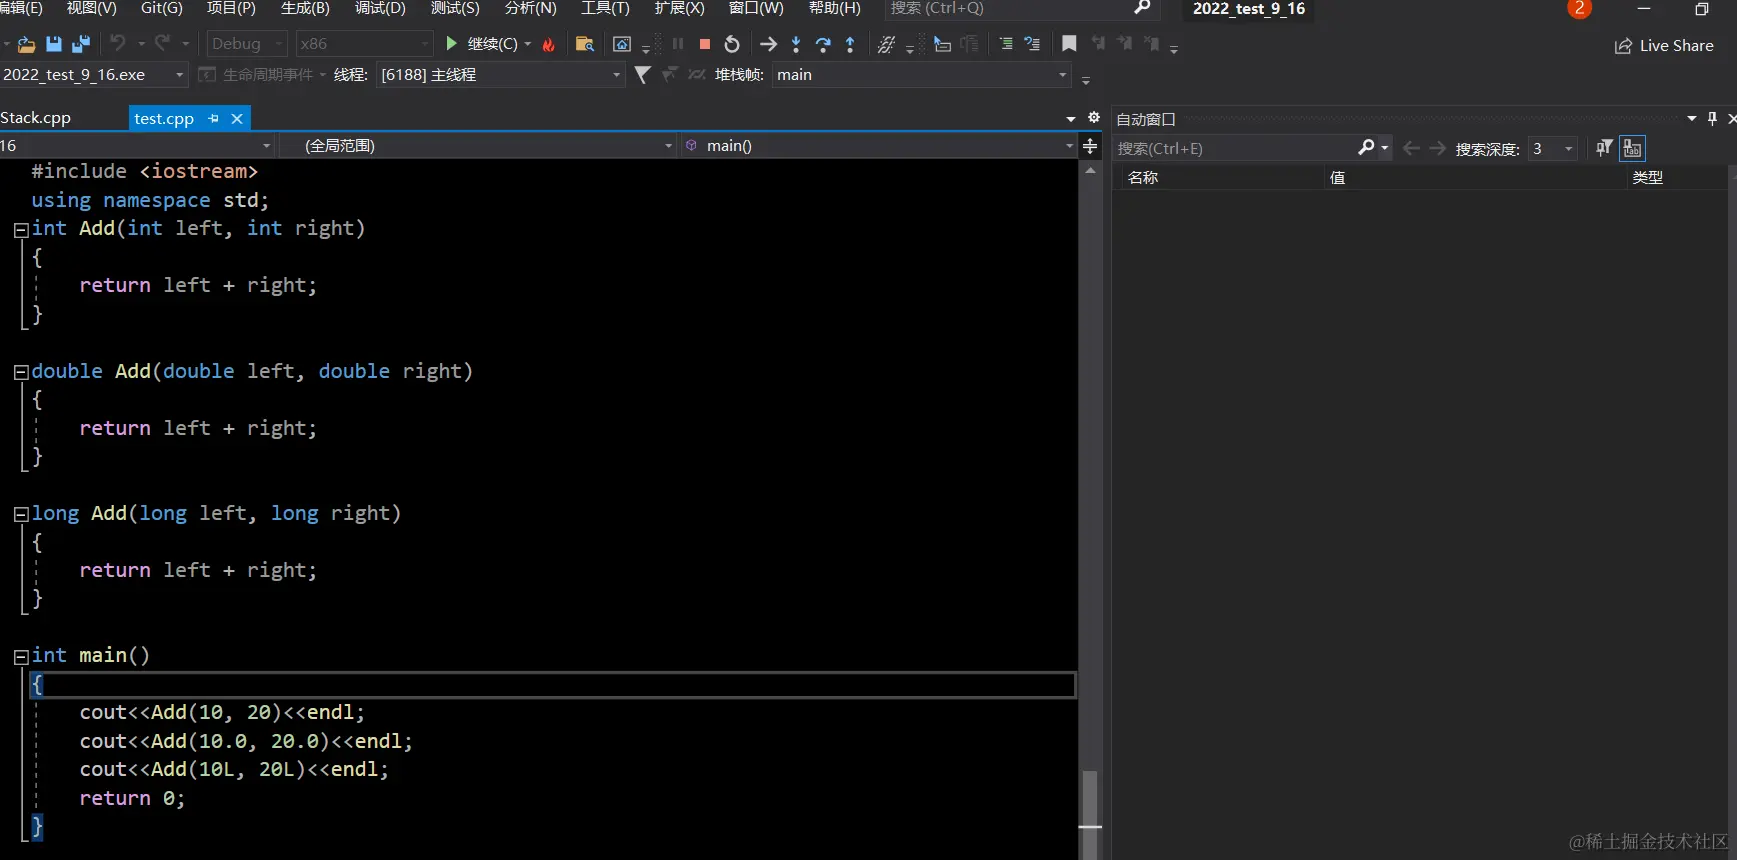Open the stack frame dropdown showing main
The image size is (1737, 860).
pos(921,75)
